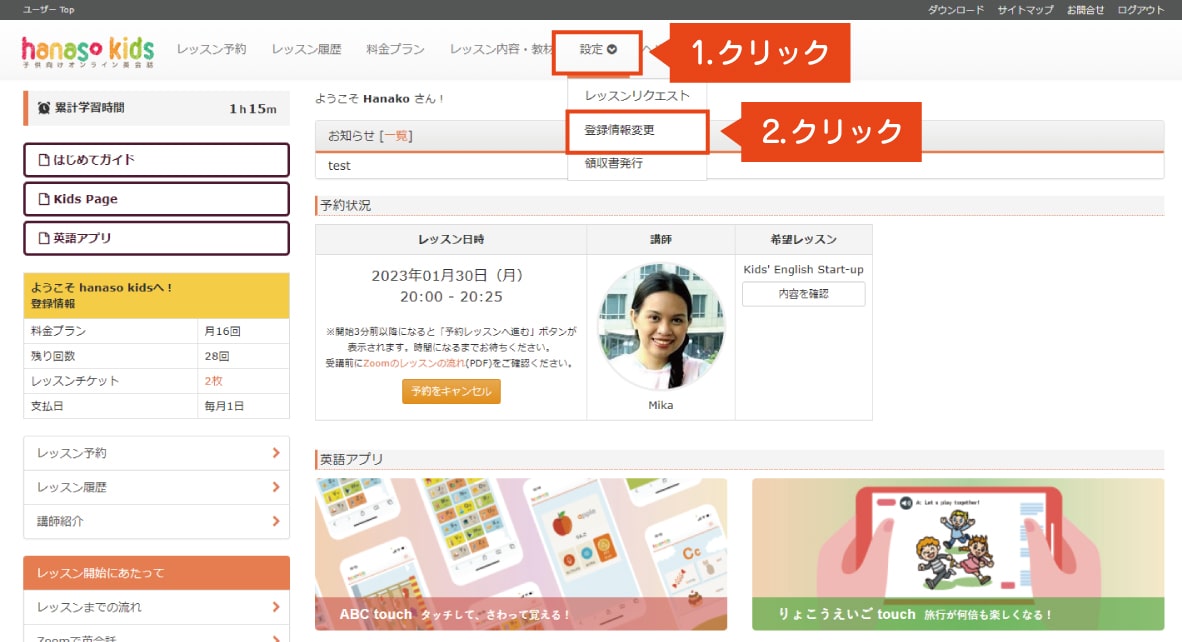Open the 料金プラン navigation item
The image size is (1182, 642).
point(396,47)
